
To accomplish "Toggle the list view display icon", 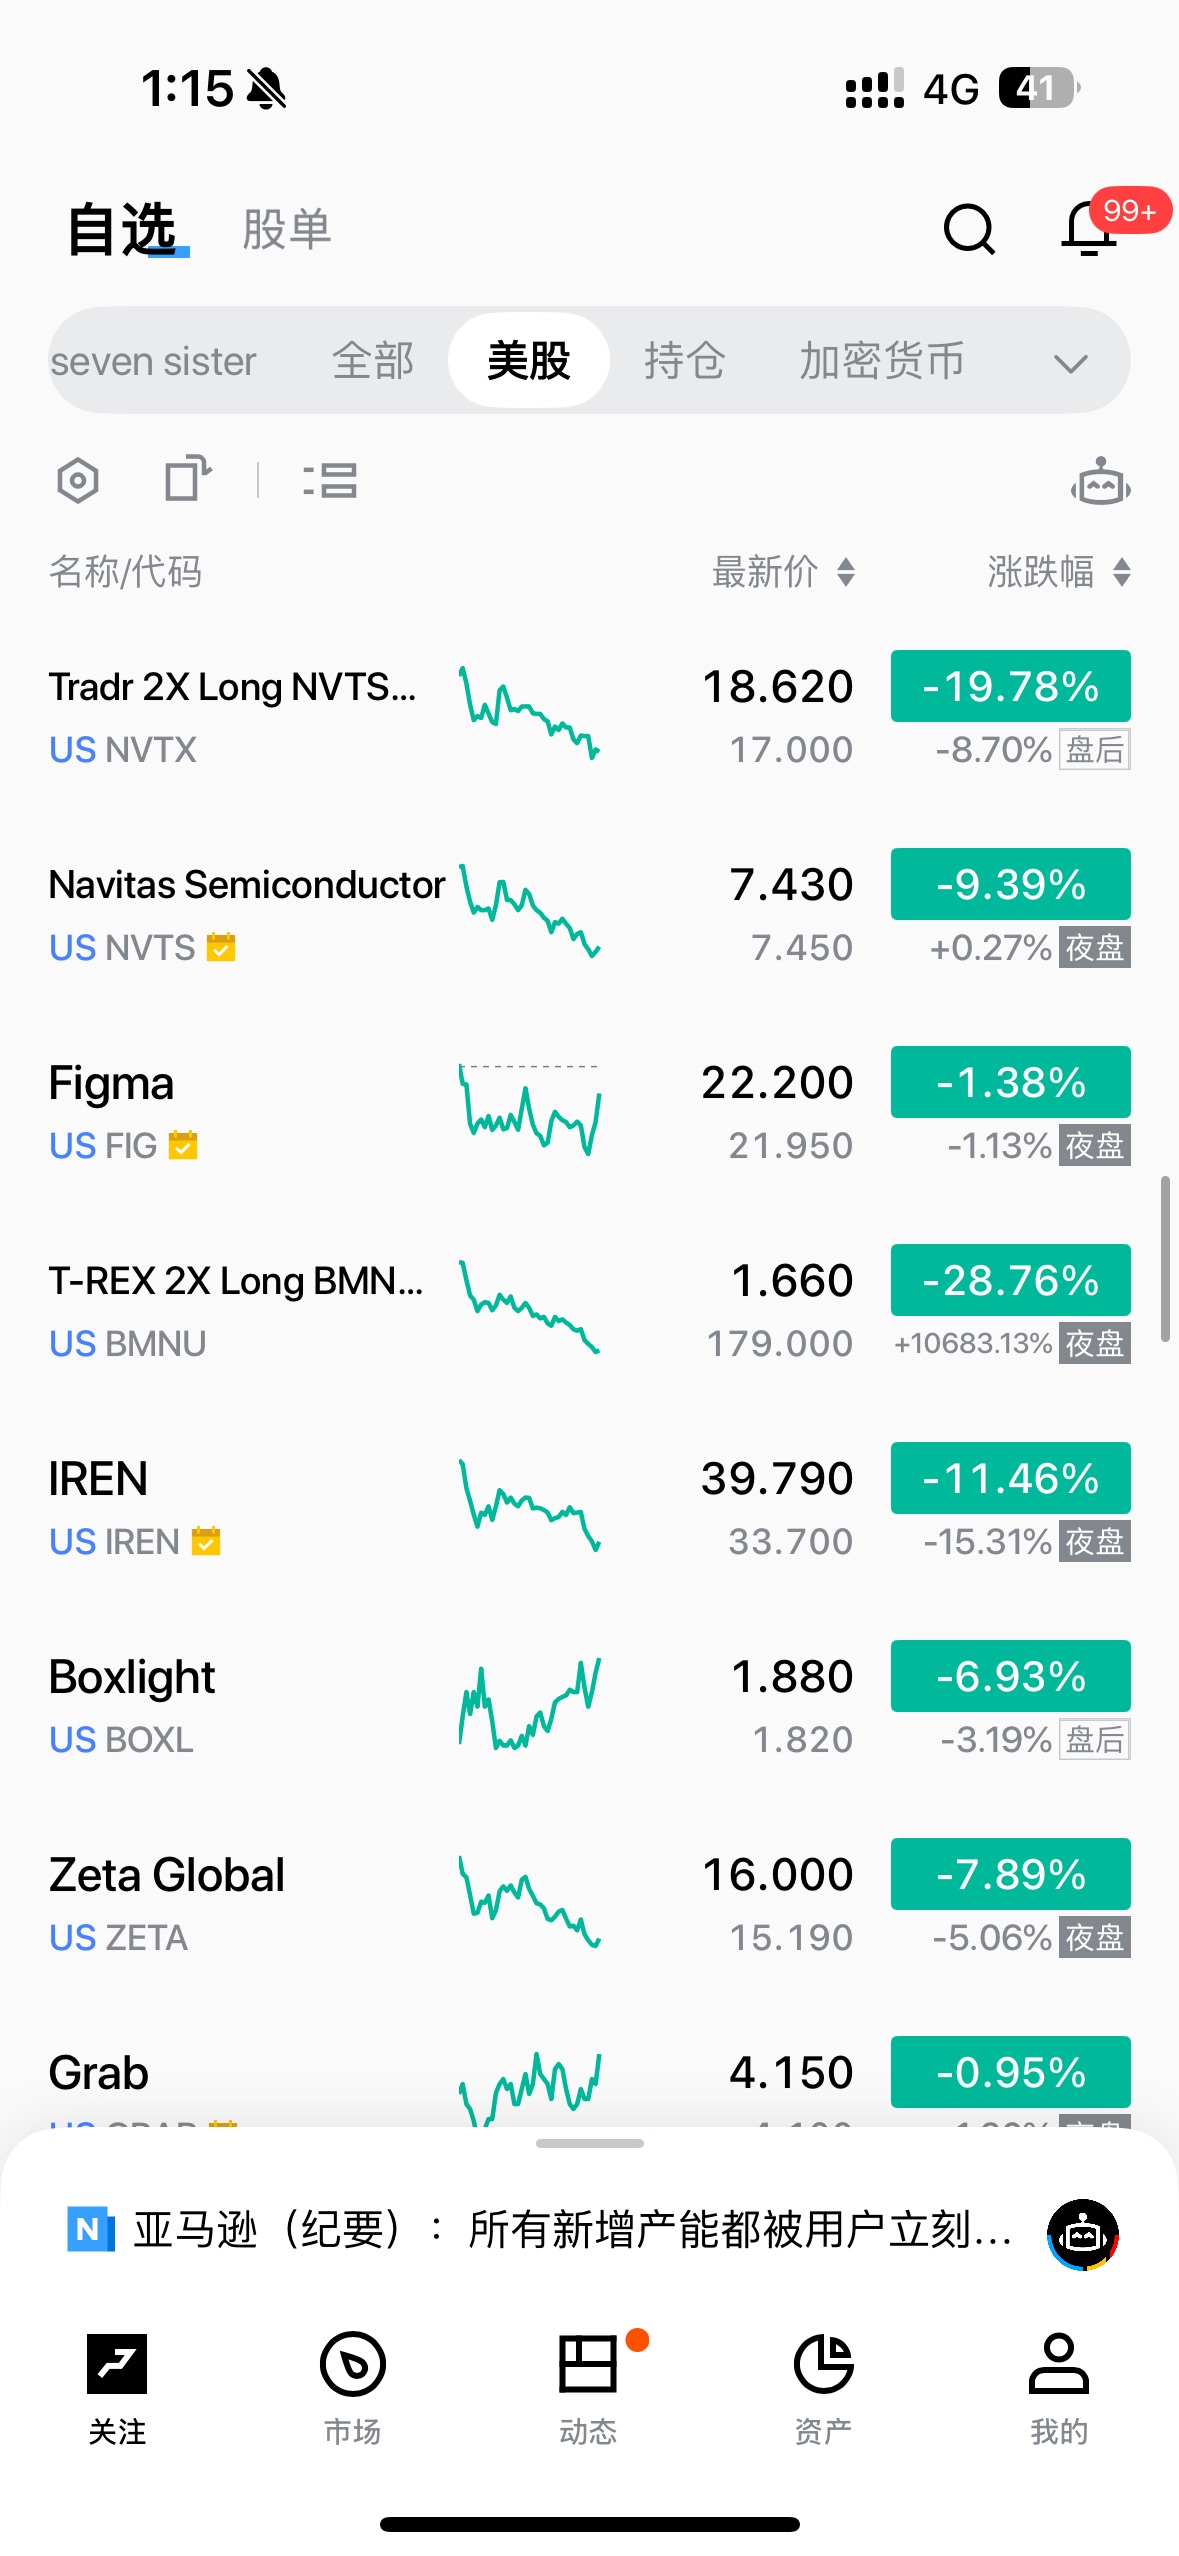I will [330, 481].
